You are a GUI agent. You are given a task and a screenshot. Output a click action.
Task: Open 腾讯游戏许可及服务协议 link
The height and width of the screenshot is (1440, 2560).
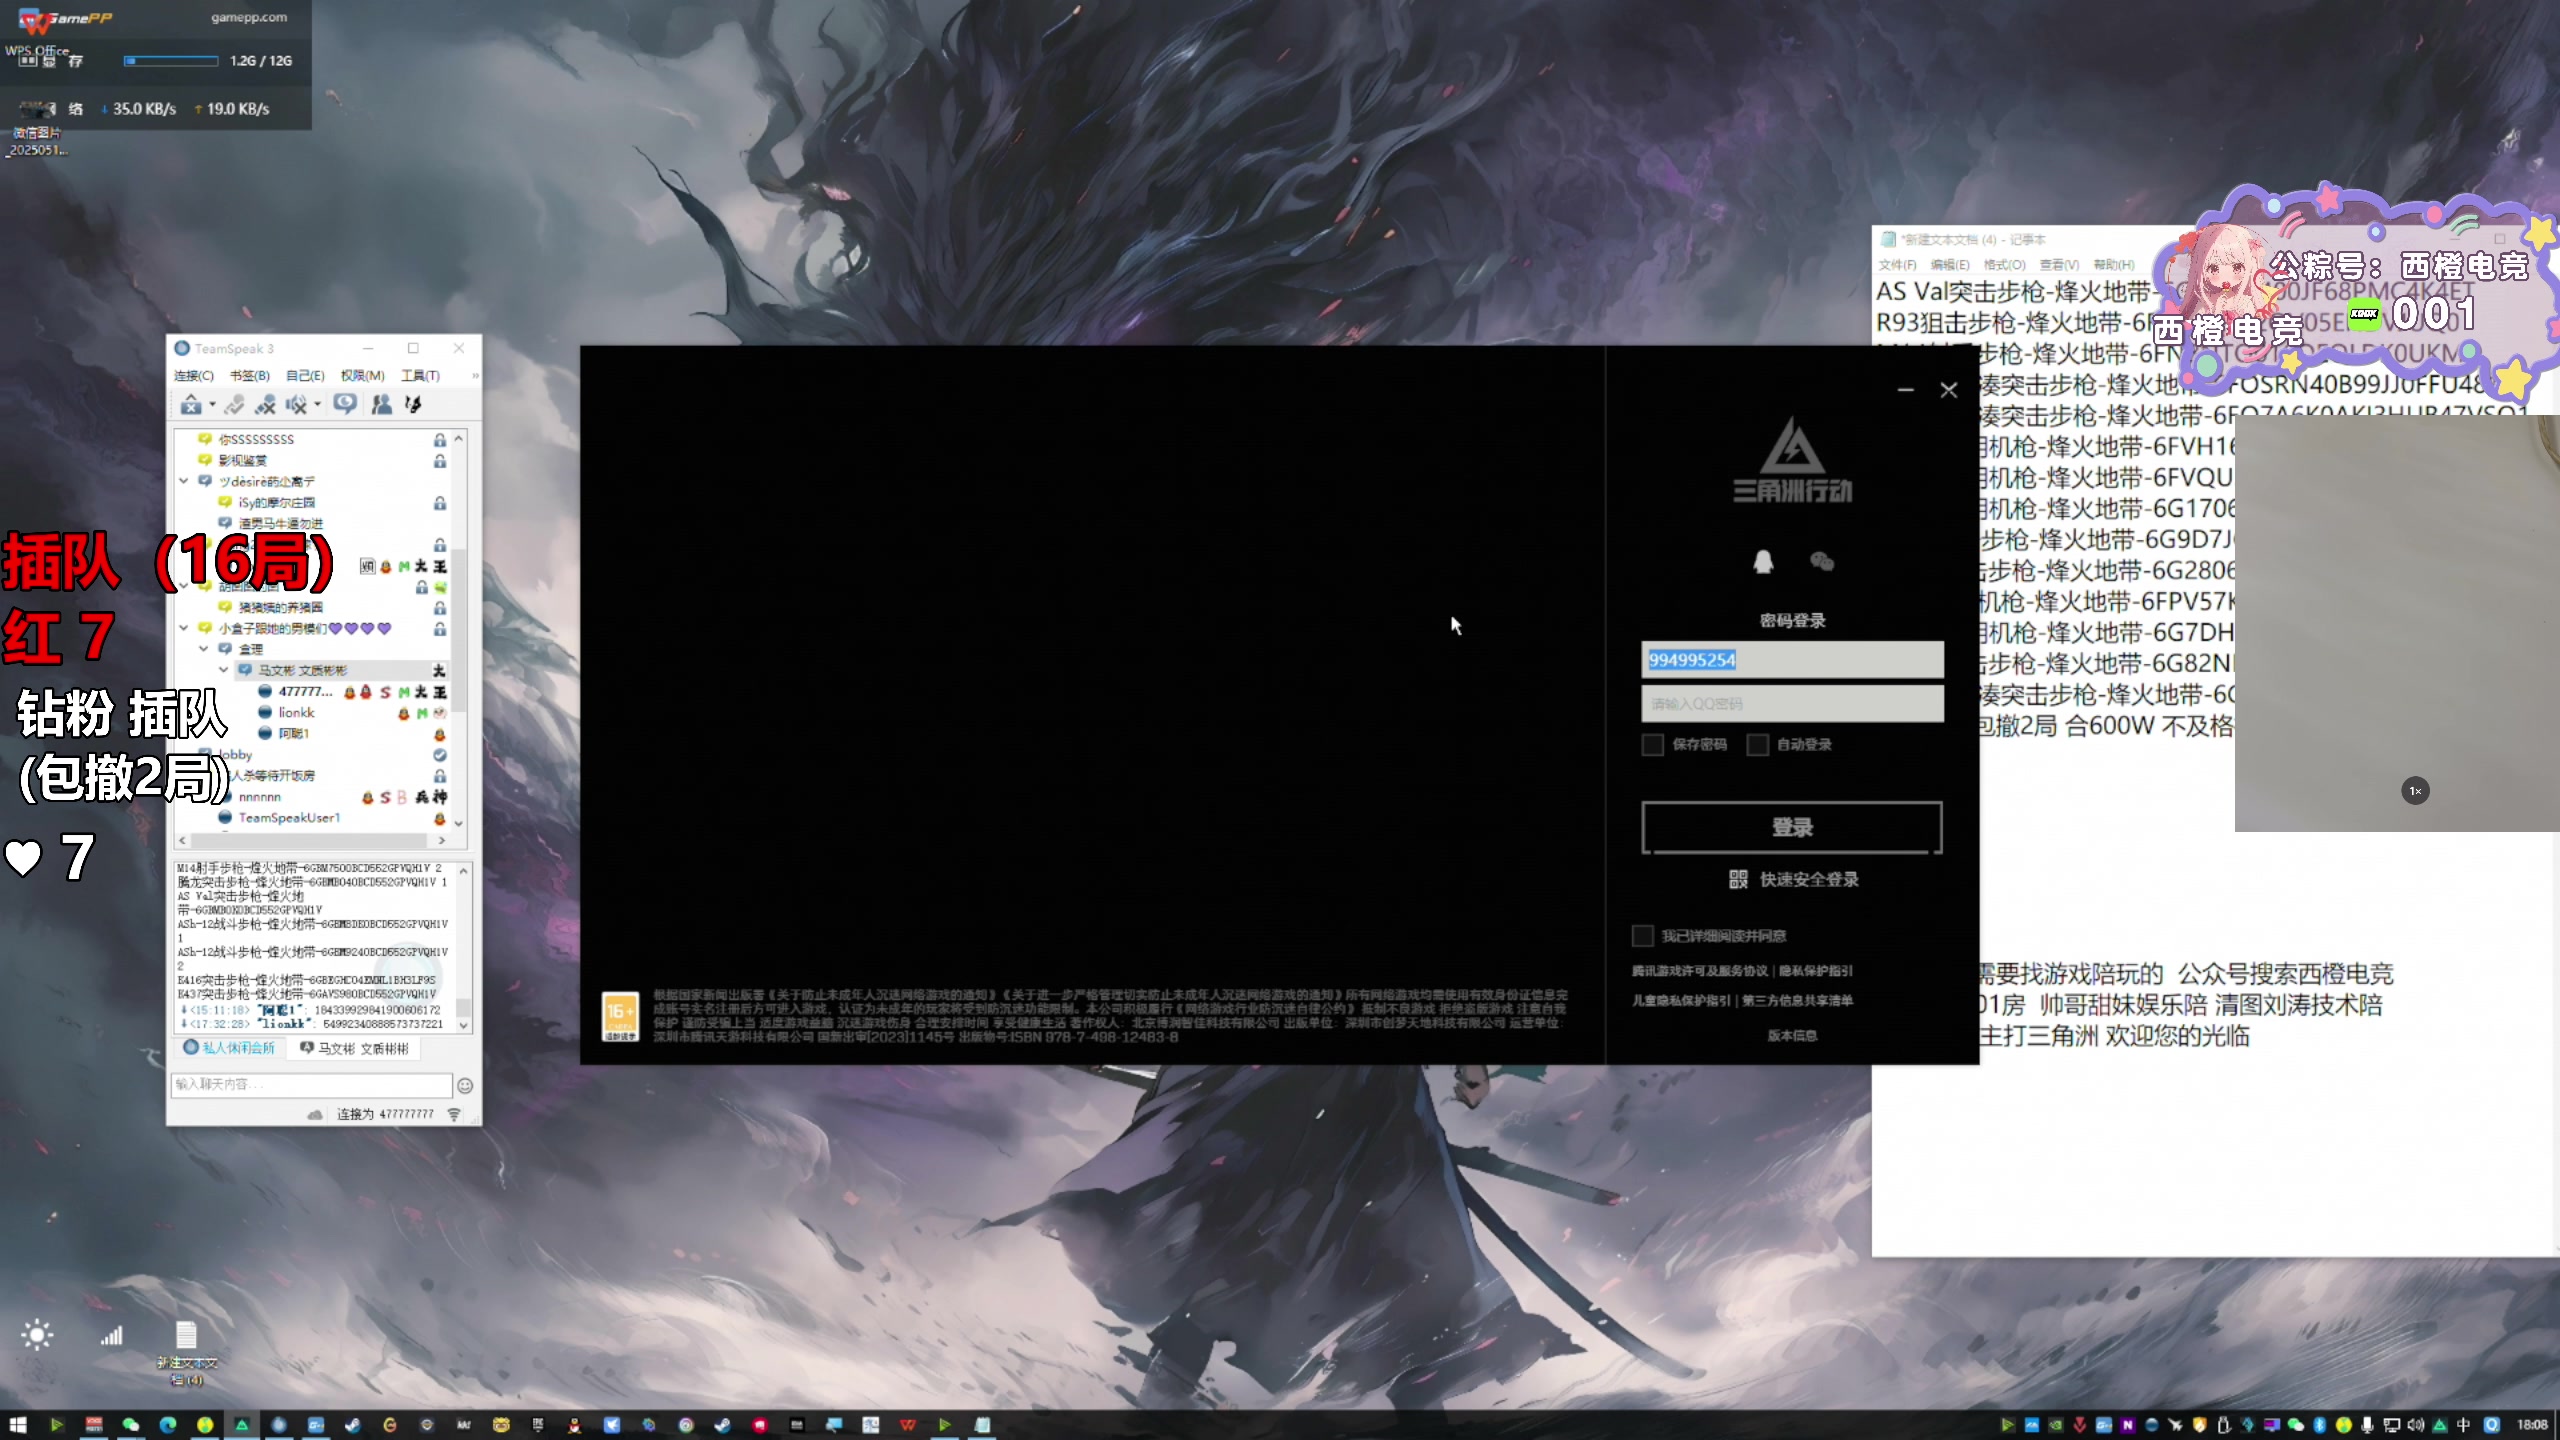[x=1700, y=971]
